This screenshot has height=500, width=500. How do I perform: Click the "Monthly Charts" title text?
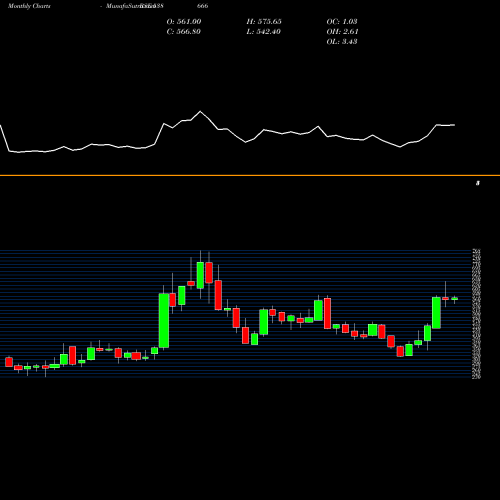click(29, 6)
